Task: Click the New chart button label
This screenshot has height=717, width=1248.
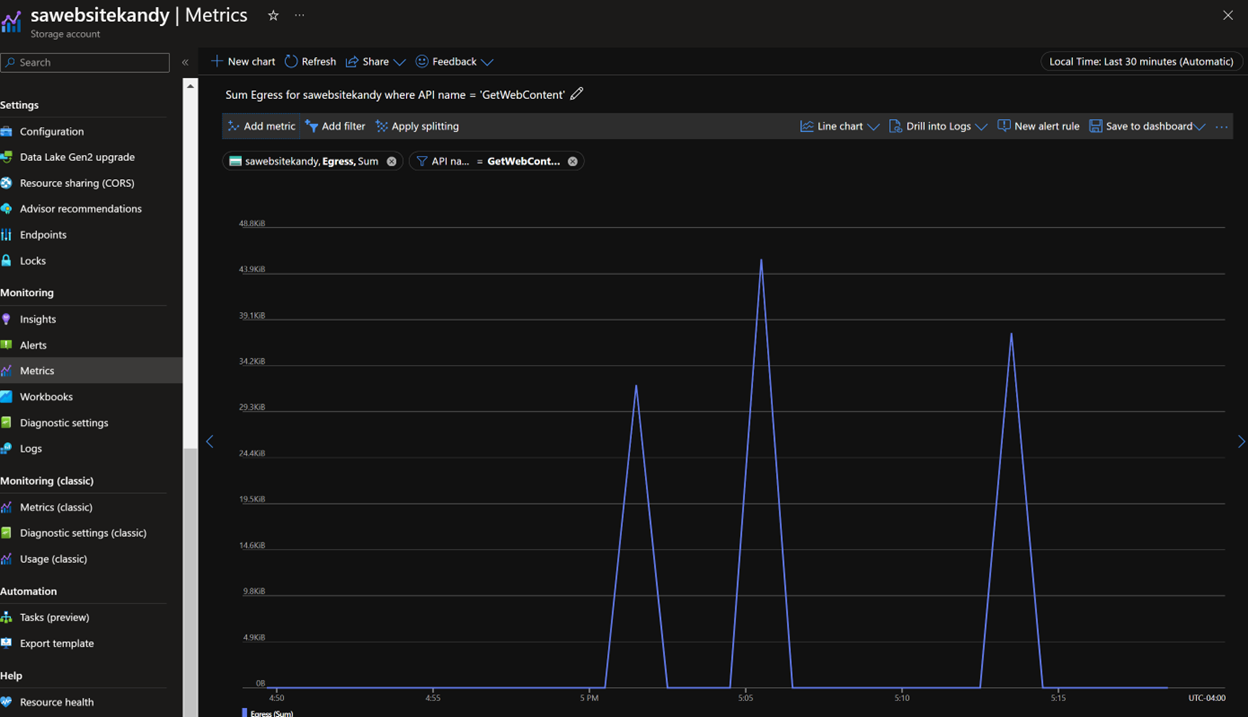Action: [x=251, y=62]
